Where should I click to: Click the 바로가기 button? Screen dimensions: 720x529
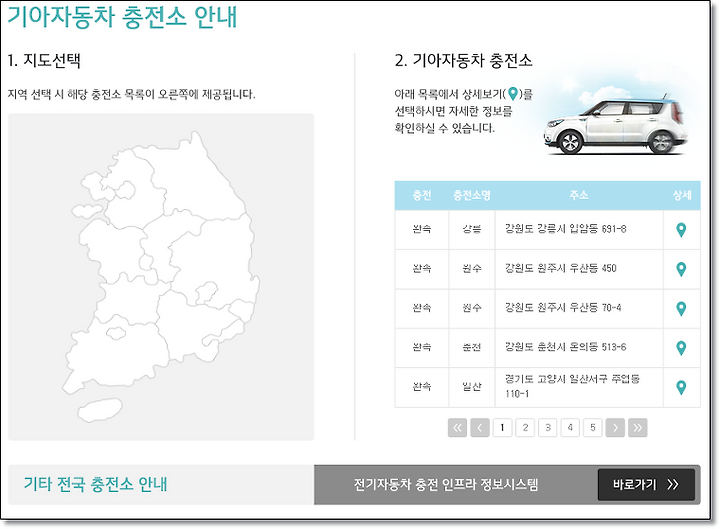(646, 484)
